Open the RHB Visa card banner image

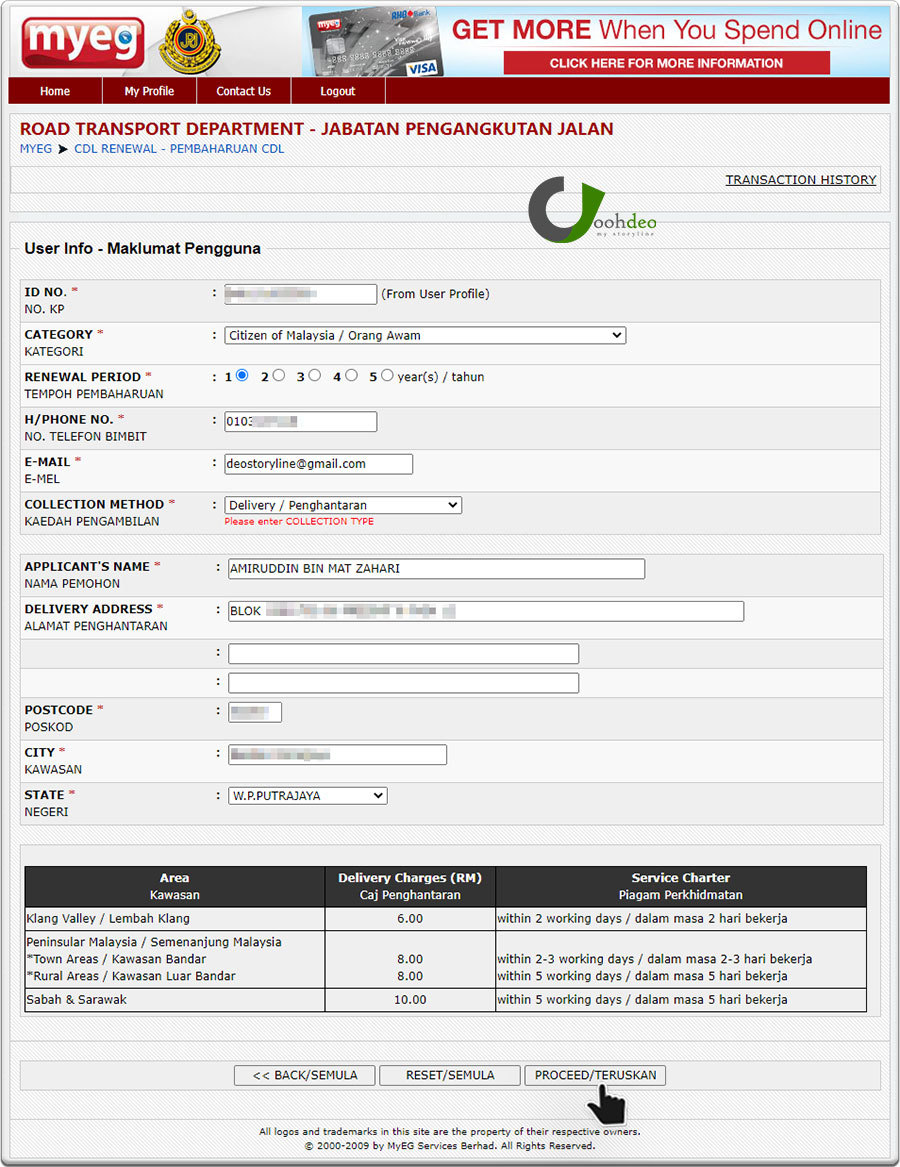(x=375, y=42)
